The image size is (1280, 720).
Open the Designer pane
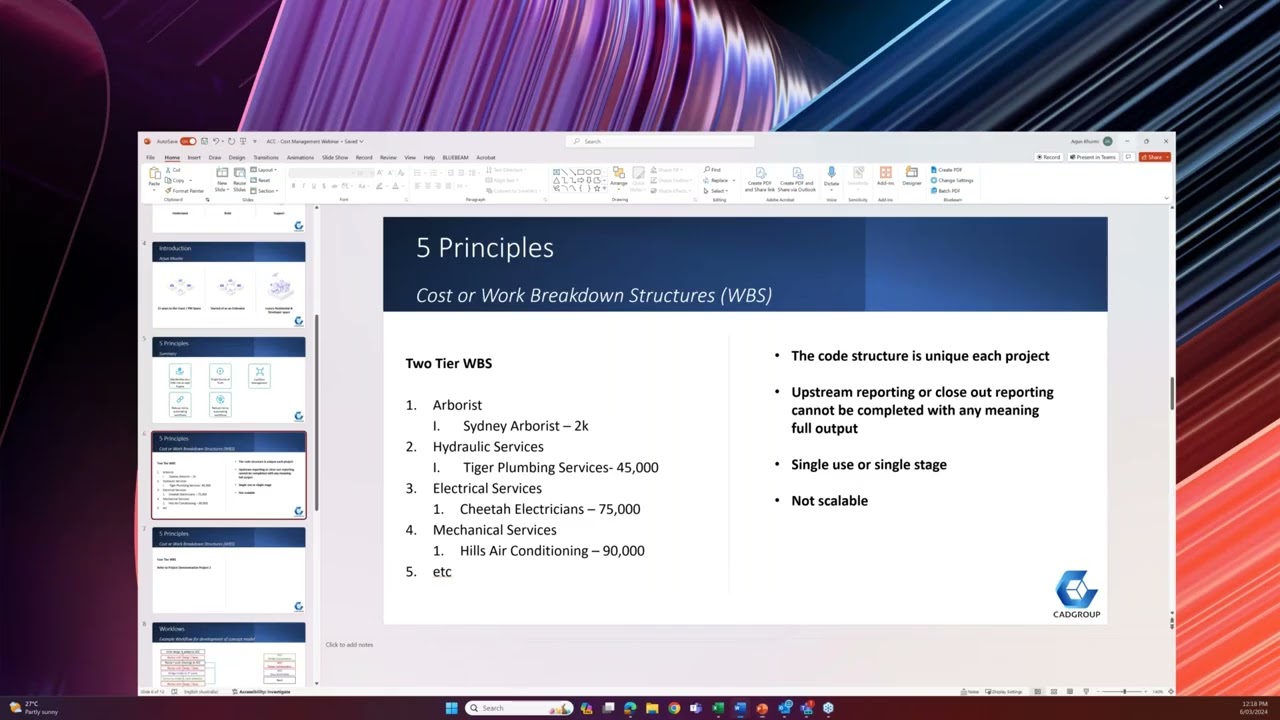pos(912,177)
